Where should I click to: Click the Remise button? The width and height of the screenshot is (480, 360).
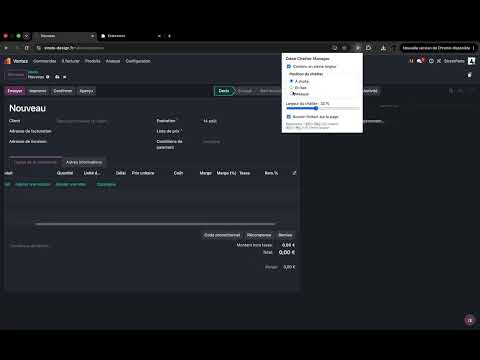(285, 235)
